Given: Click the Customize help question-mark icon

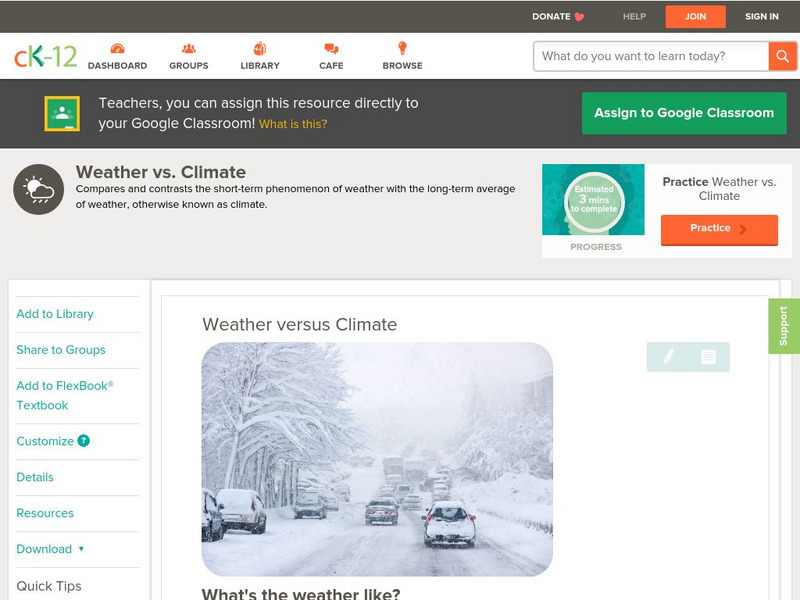Looking at the screenshot, I should (x=83, y=441).
